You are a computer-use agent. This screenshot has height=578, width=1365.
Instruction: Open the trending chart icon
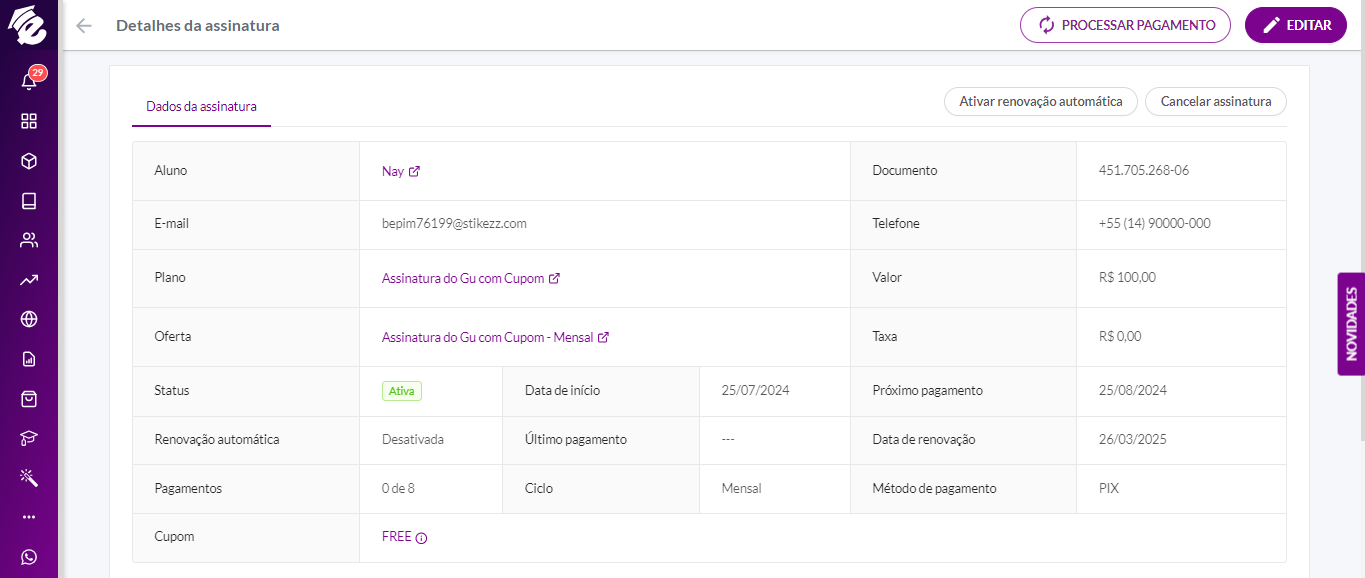[29, 280]
